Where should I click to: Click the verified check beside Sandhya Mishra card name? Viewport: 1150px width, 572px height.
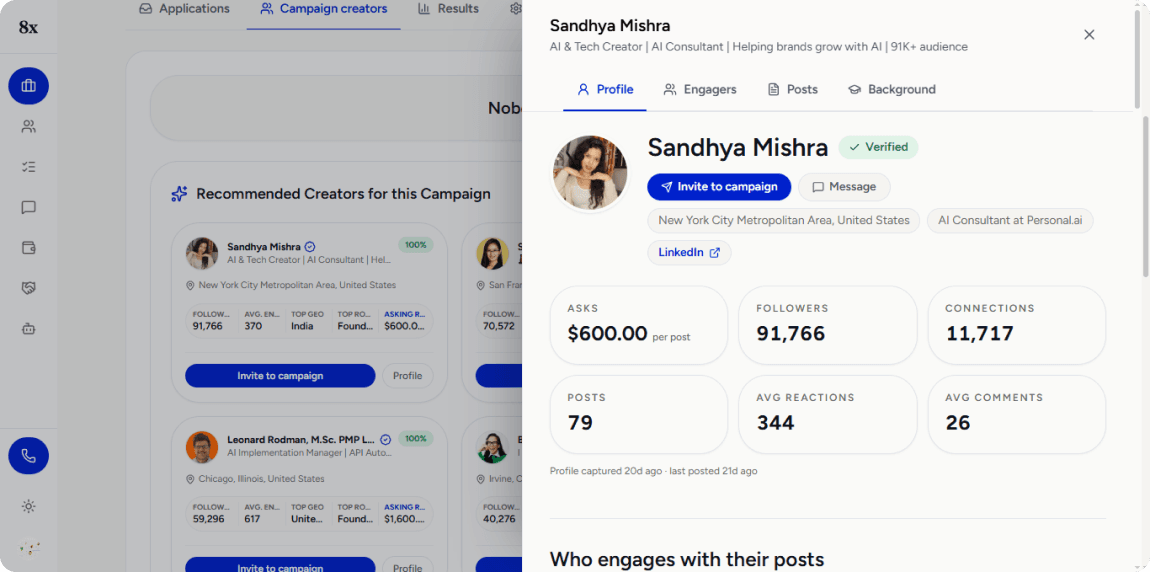click(310, 247)
